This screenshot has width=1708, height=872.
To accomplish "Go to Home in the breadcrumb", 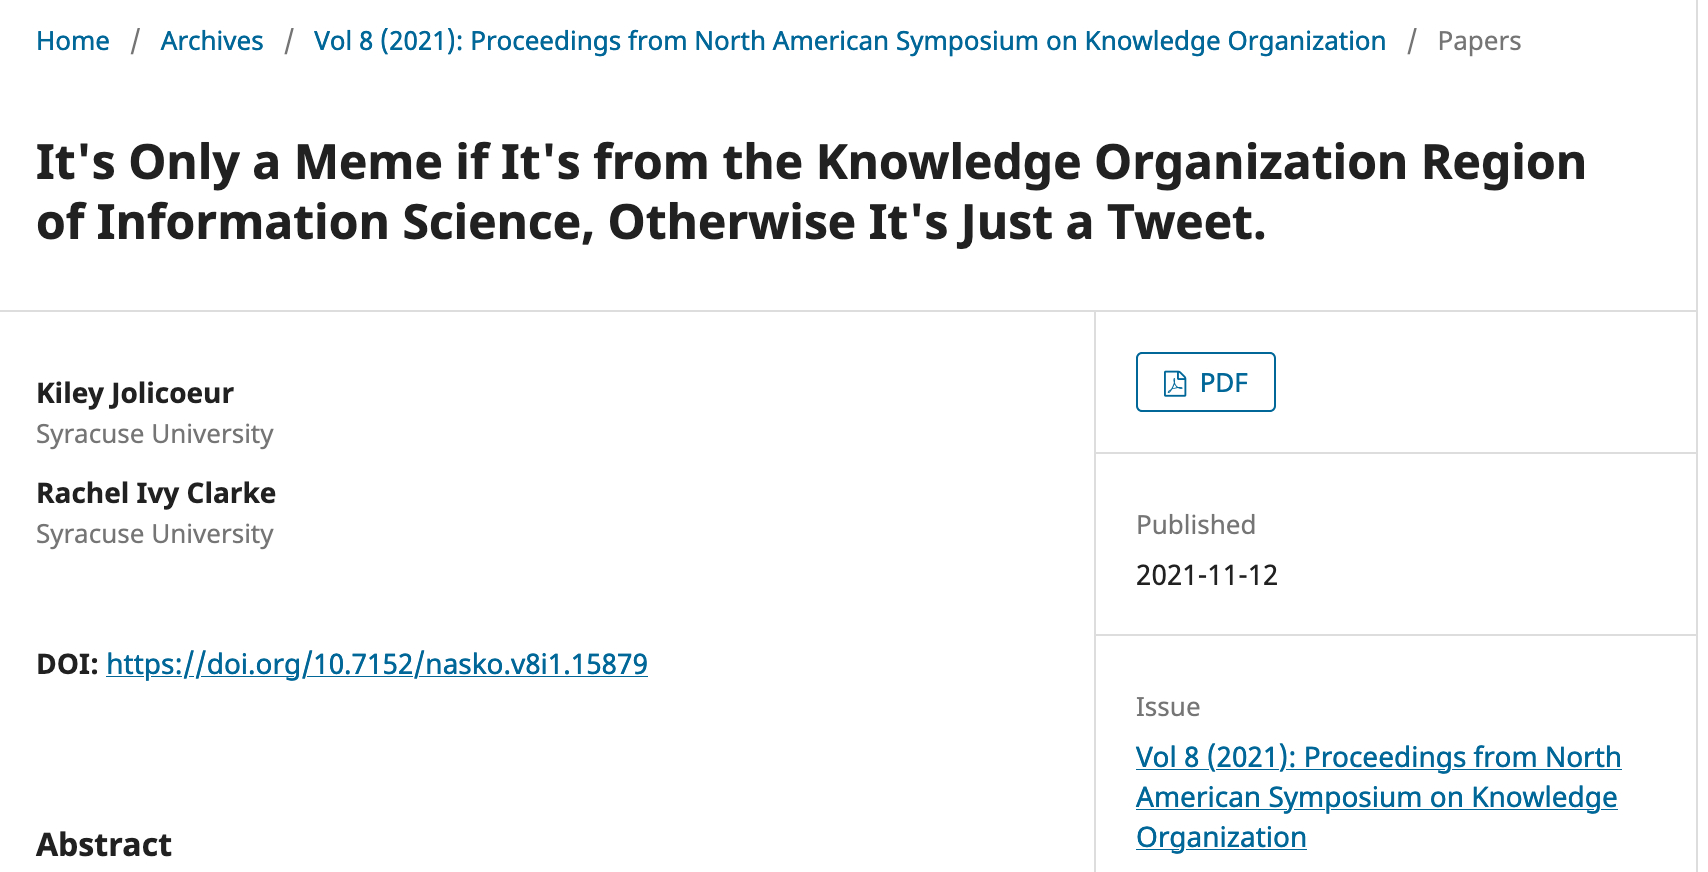I will pyautogui.click(x=73, y=41).
